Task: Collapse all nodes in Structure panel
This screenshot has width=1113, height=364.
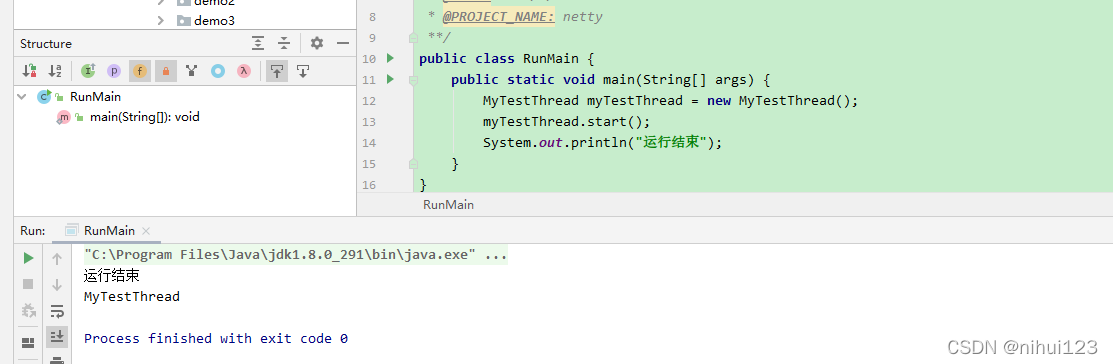Action: tap(284, 43)
